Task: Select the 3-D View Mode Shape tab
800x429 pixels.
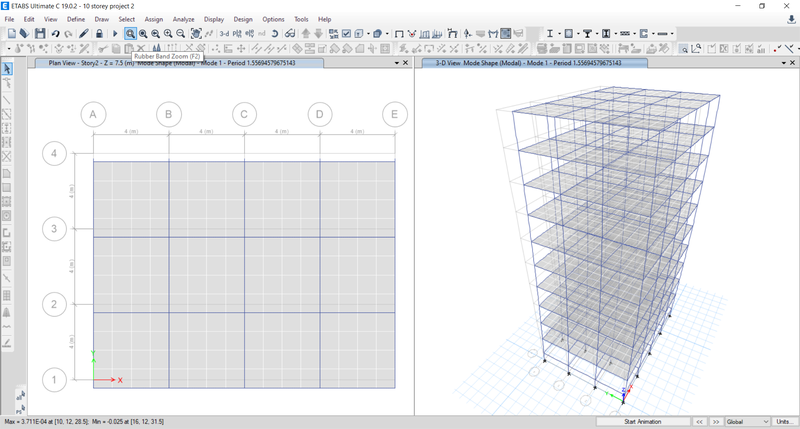Action: 535,63
